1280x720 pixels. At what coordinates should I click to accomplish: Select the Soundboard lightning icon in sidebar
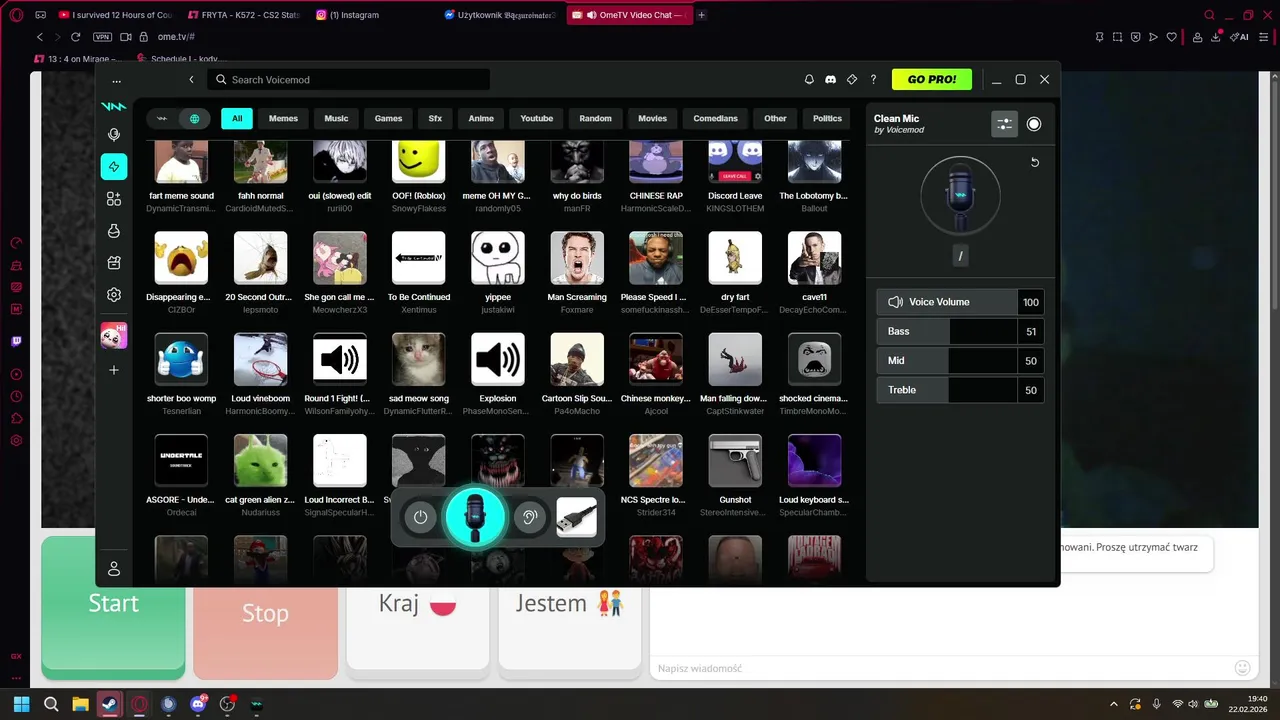114,167
